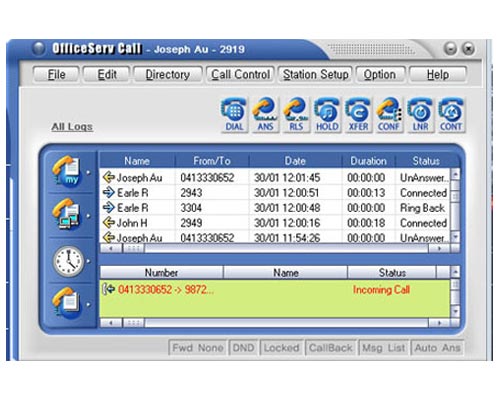The height and width of the screenshot is (400, 500).
Task: Open the File menu
Action: tap(56, 74)
